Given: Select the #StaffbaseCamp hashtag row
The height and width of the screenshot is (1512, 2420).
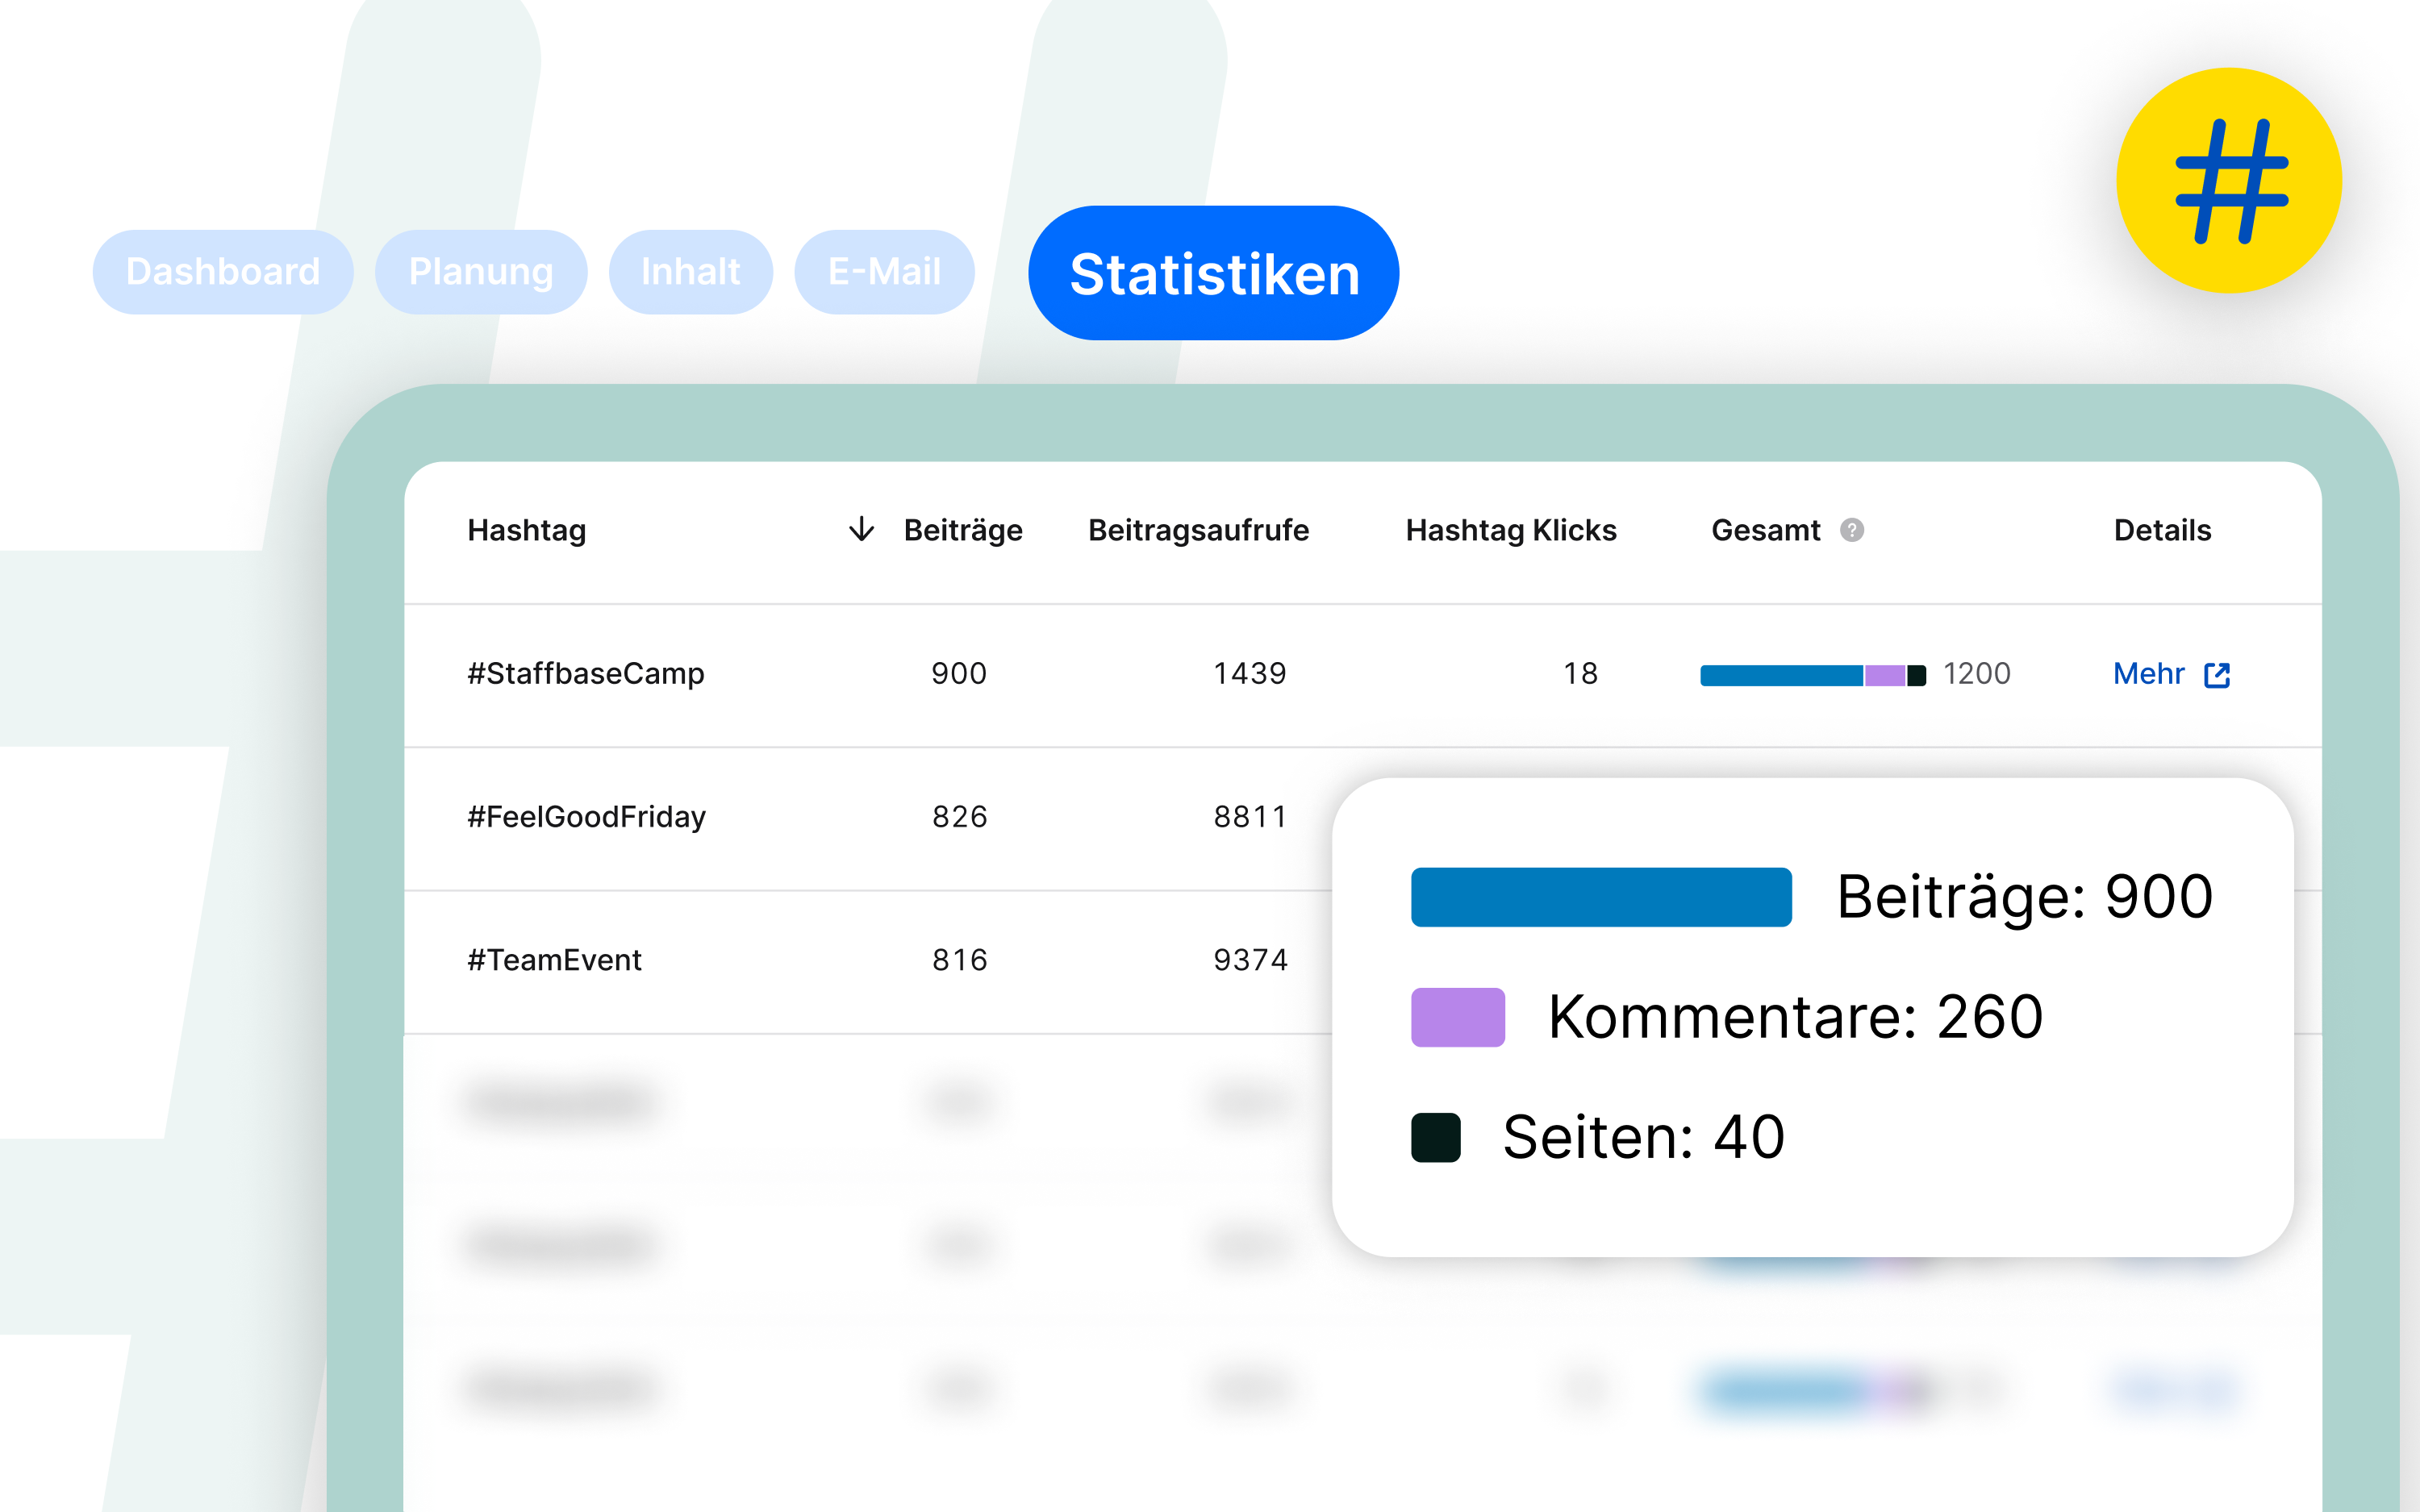Looking at the screenshot, I should click(1363, 675).
